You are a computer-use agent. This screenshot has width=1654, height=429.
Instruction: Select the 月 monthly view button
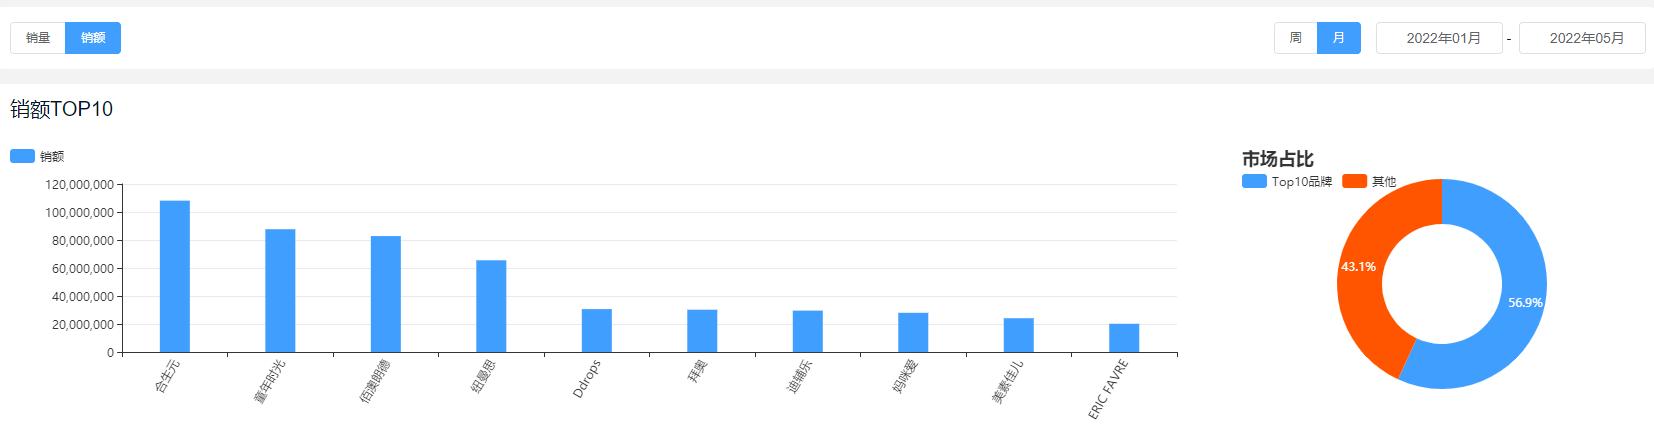(x=1339, y=38)
